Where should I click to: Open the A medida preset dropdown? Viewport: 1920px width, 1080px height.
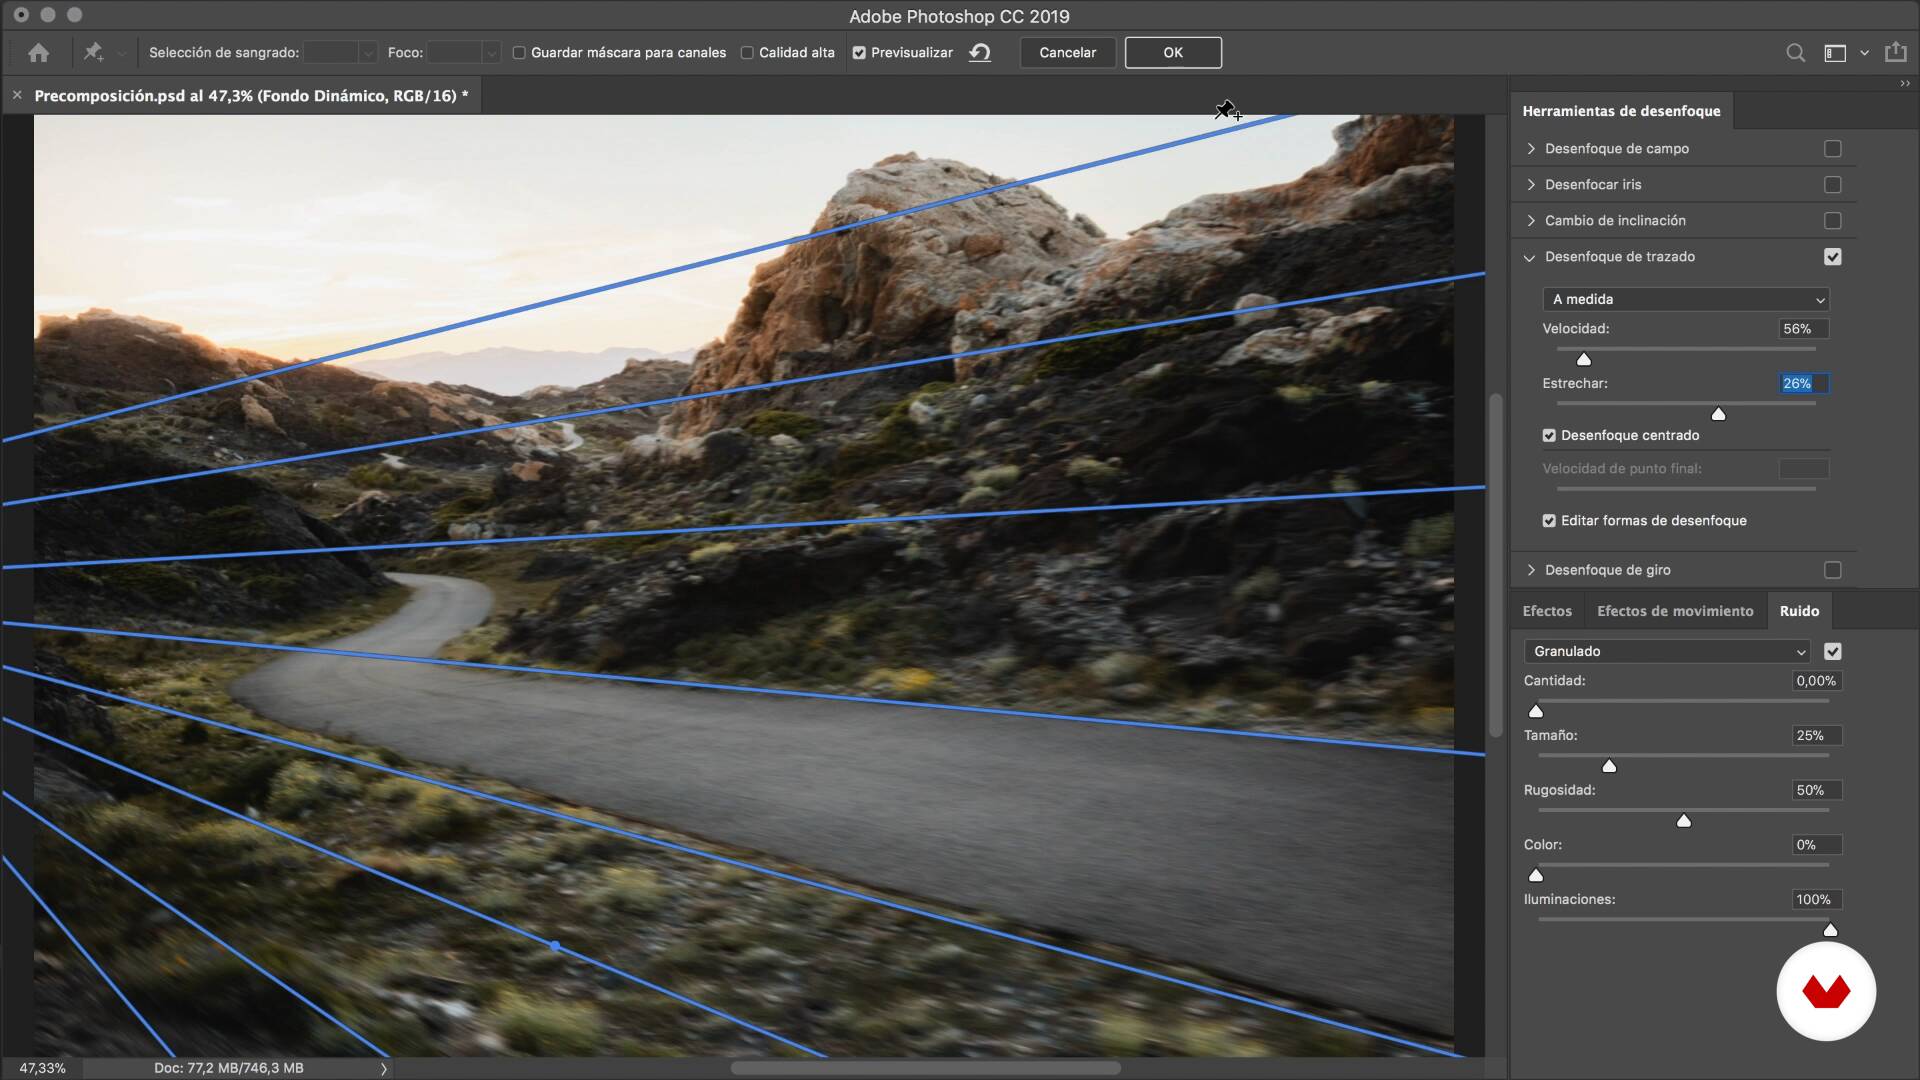(x=1686, y=299)
